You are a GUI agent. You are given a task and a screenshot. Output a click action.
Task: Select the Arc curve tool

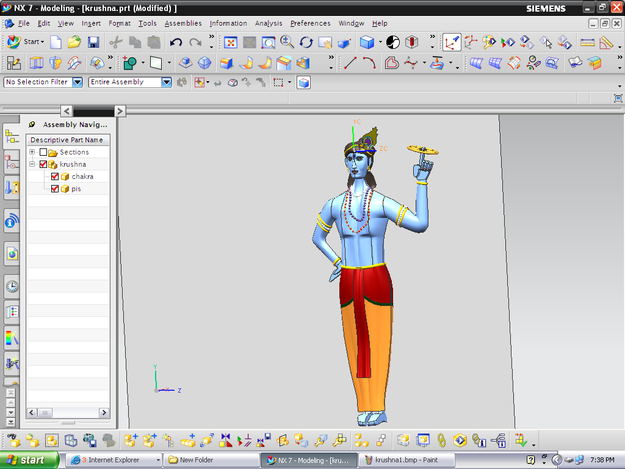369,63
